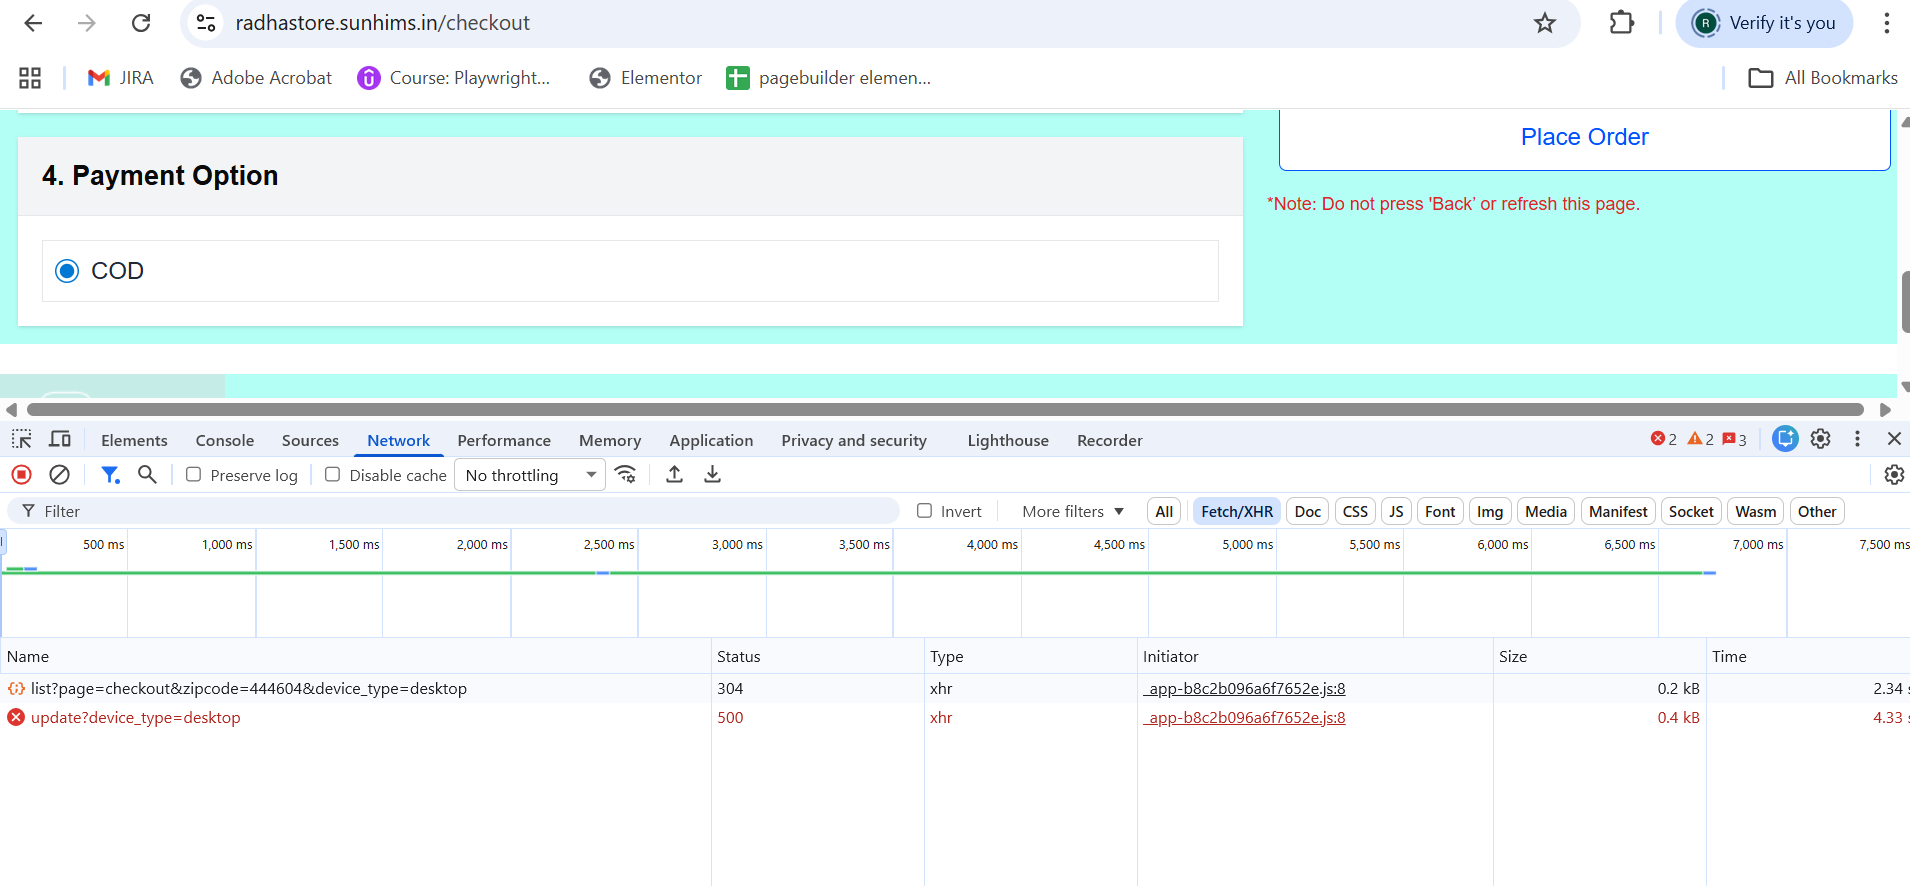
Task: Open Network panel settings gear
Action: click(1894, 475)
